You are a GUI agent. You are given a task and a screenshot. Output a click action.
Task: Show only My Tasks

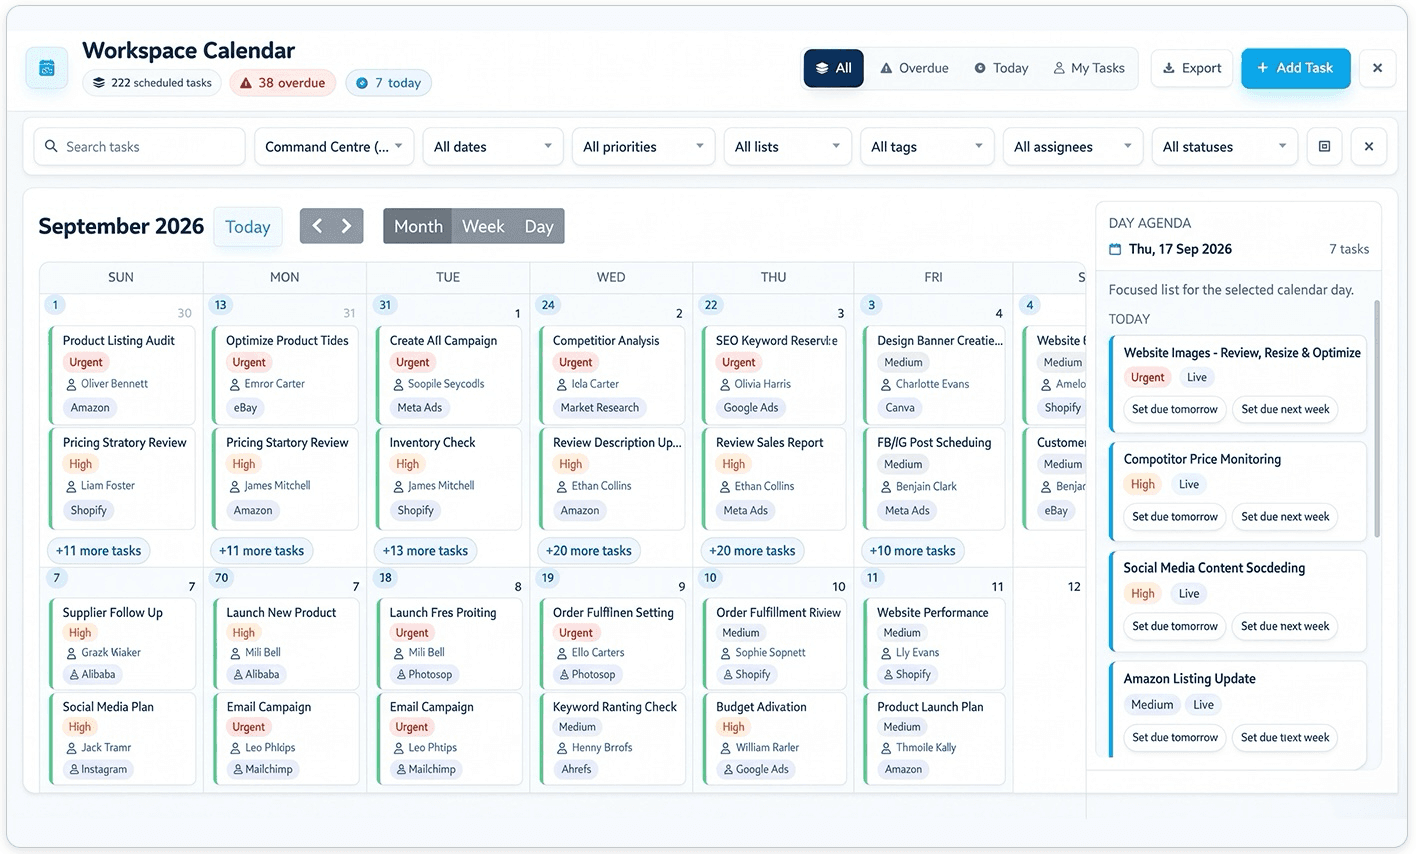1088,68
